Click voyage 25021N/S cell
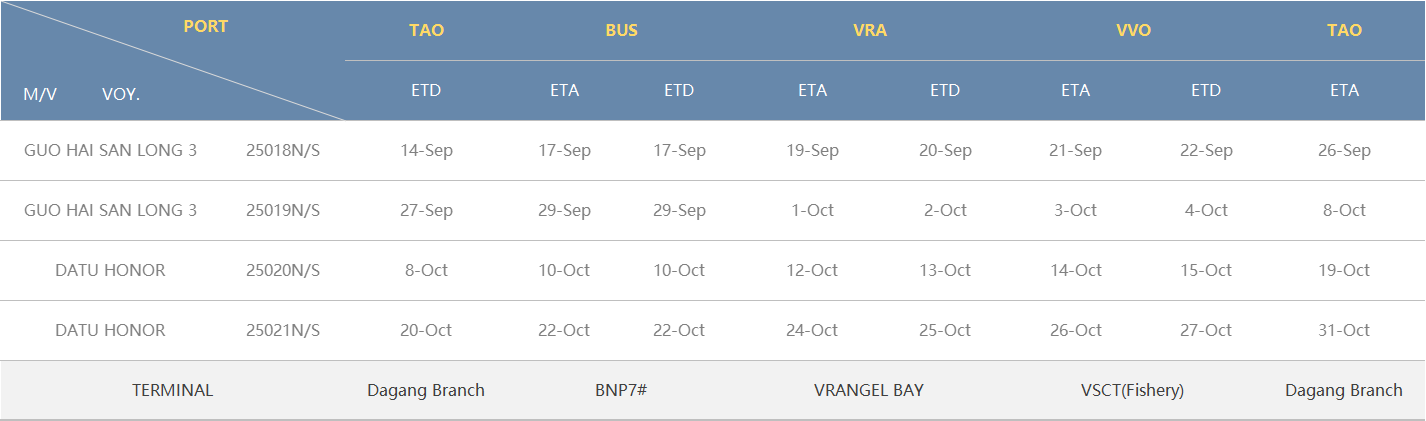 pyautogui.click(x=283, y=331)
